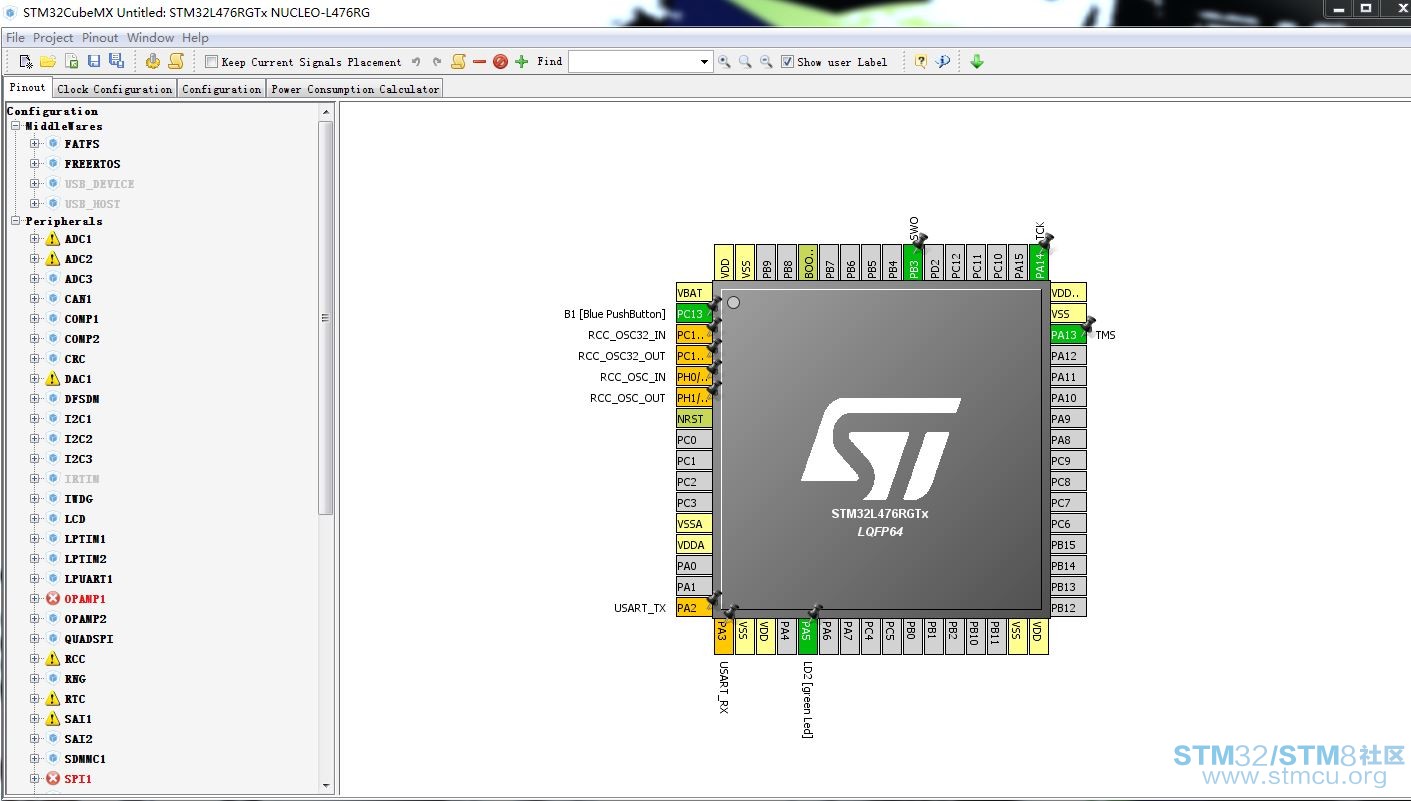The width and height of the screenshot is (1411, 801).
Task: Select LPUART1 in the peripherals tree
Action: tap(89, 579)
